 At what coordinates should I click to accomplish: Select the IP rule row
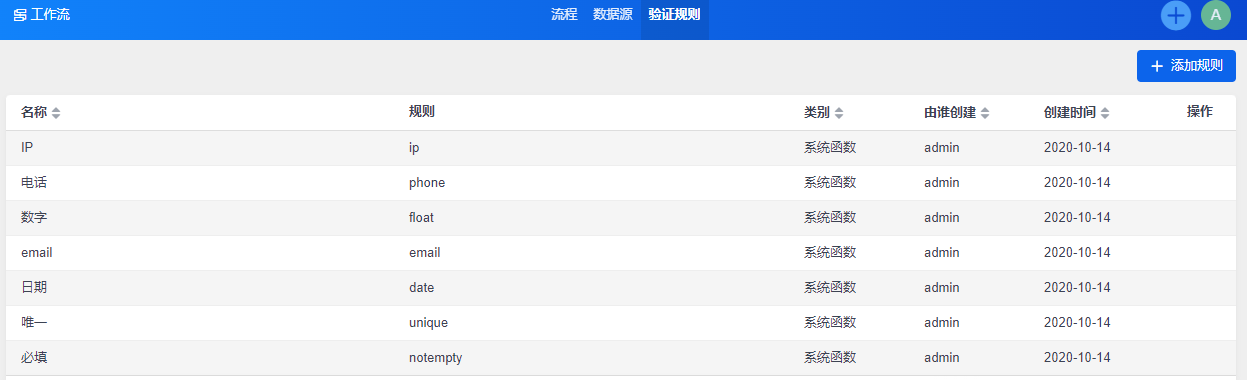coord(623,148)
